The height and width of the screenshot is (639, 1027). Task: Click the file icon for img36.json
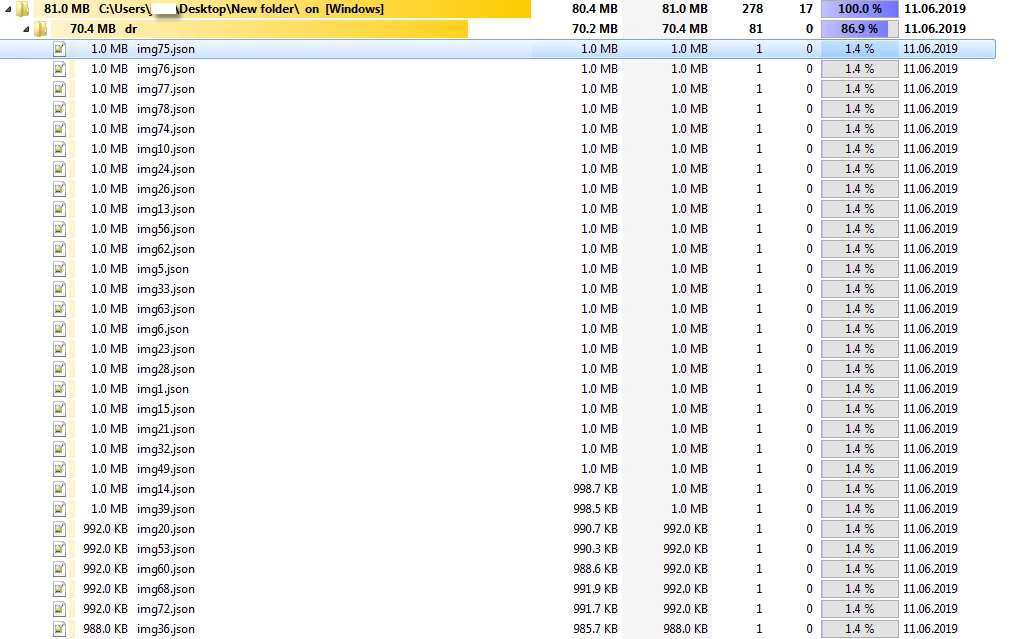pyautogui.click(x=60, y=629)
